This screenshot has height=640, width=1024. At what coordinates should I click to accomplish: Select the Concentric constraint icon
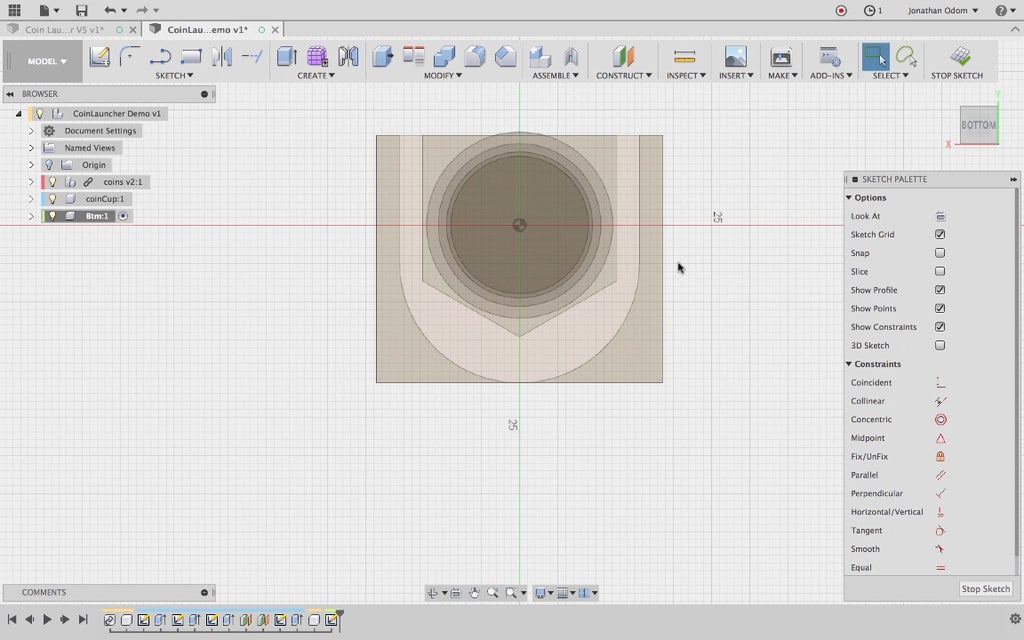pyautogui.click(x=940, y=420)
